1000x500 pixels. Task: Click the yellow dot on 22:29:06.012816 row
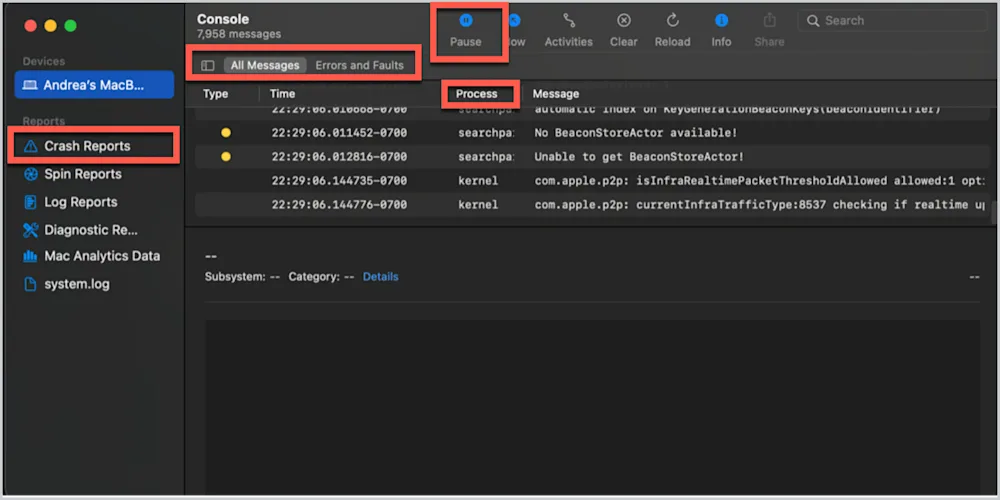(x=226, y=157)
